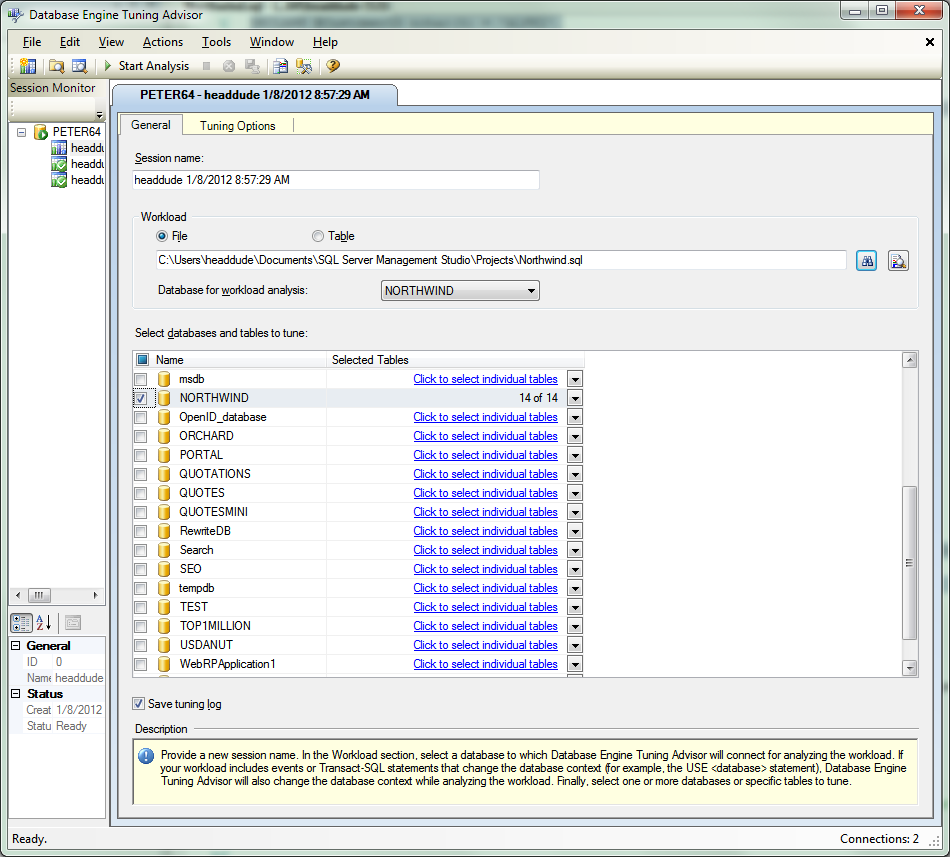Screen dimensions: 950x857
Task: Collapse the PETER64 server tree node
Action: [22, 132]
